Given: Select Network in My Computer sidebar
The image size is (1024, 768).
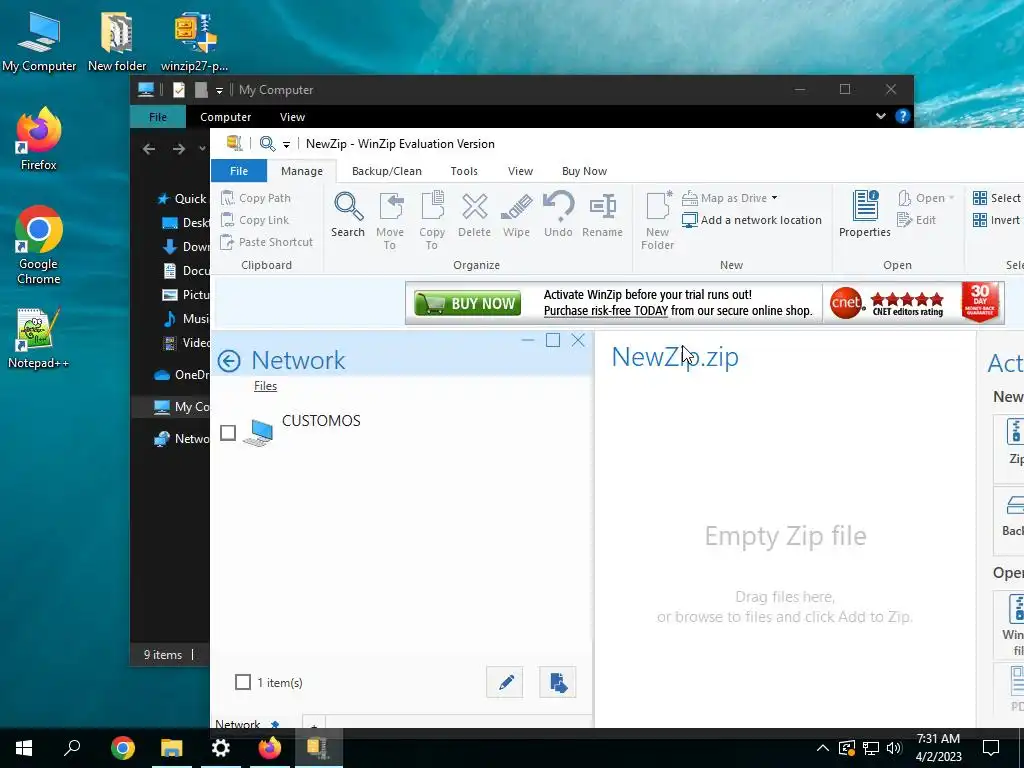Looking at the screenshot, I should 182,439.
